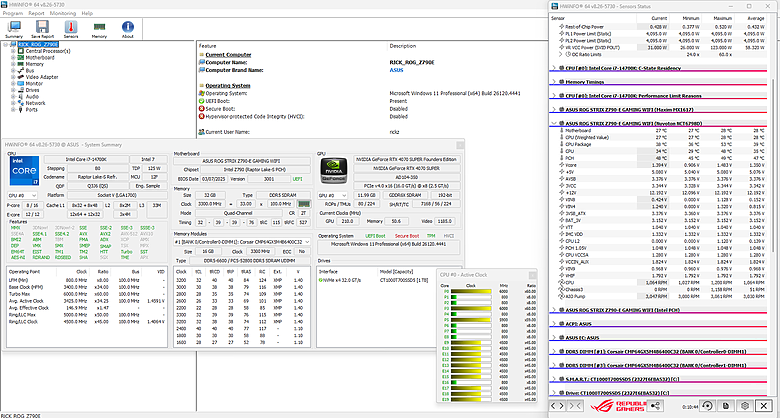Click the Audio speaker icon in tree
The width and height of the screenshot is (780, 418).
[x=21, y=96]
